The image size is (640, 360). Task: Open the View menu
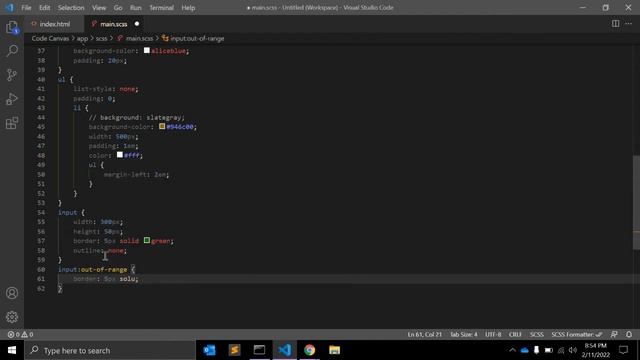click(99, 7)
